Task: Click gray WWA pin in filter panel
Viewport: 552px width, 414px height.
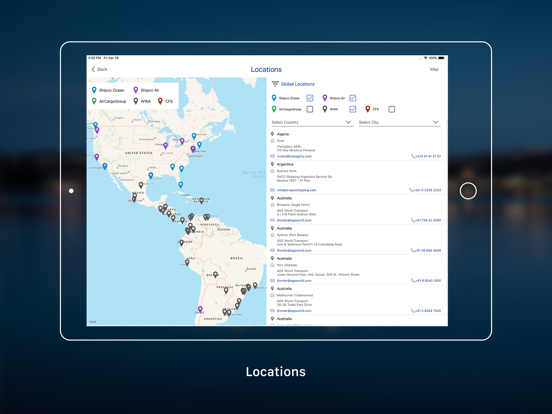Action: [325, 109]
